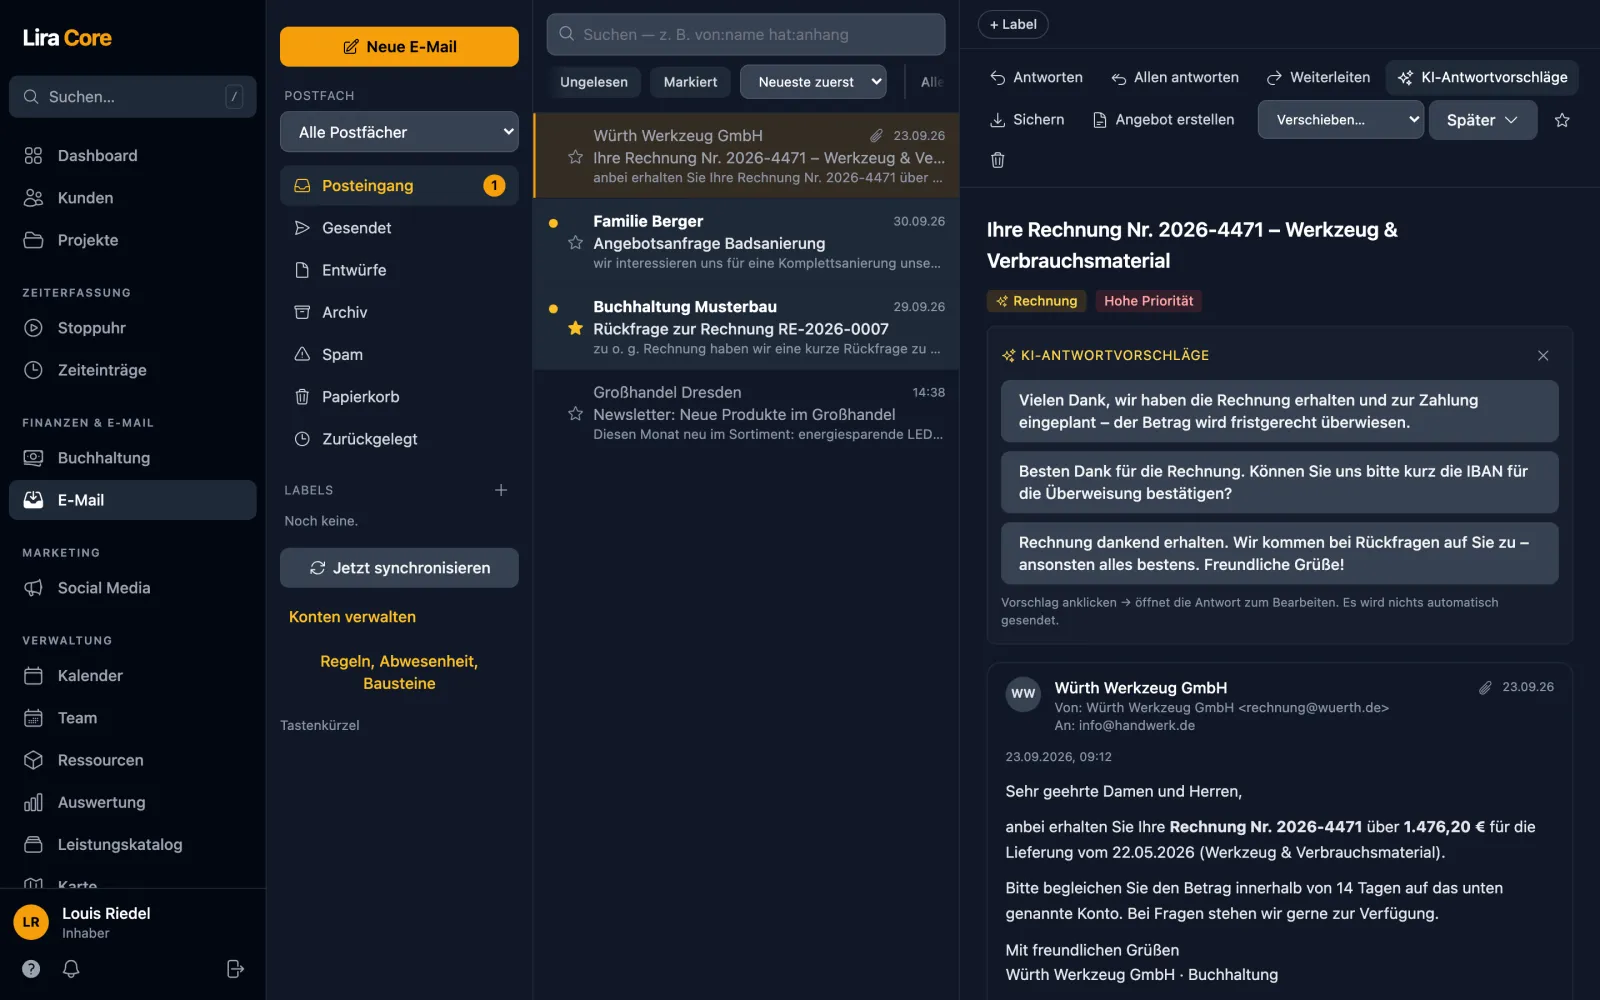Toggle star on Familie Berger email

click(x=575, y=243)
